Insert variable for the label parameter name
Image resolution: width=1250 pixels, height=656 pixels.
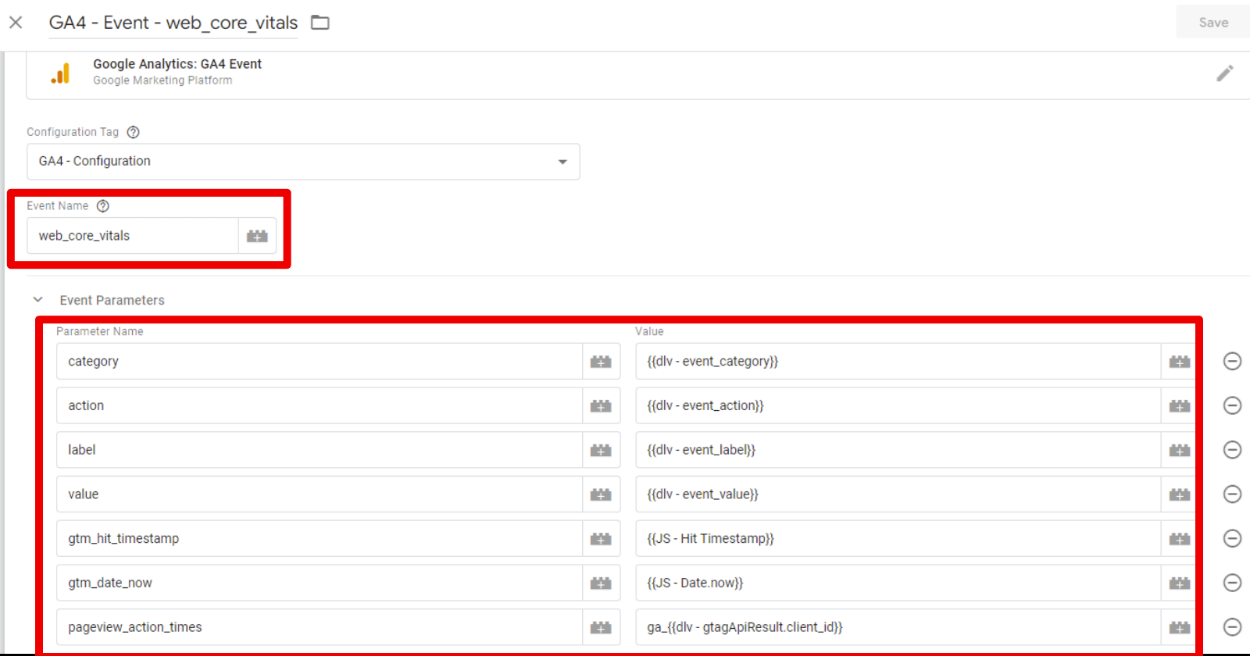click(x=601, y=450)
